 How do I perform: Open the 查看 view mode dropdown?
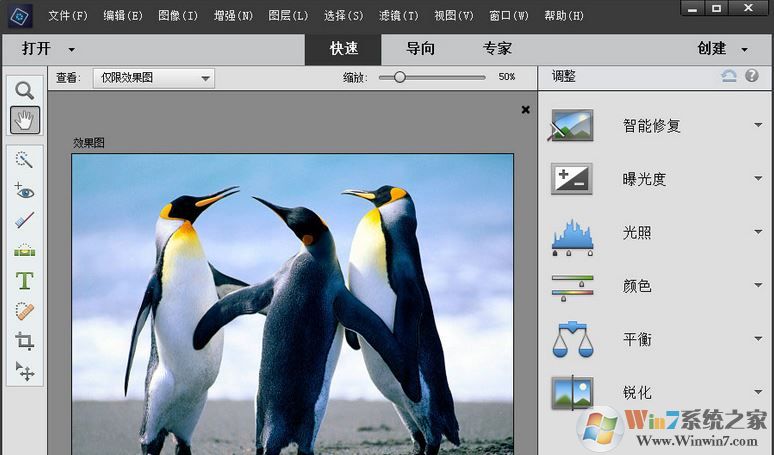tap(154, 78)
